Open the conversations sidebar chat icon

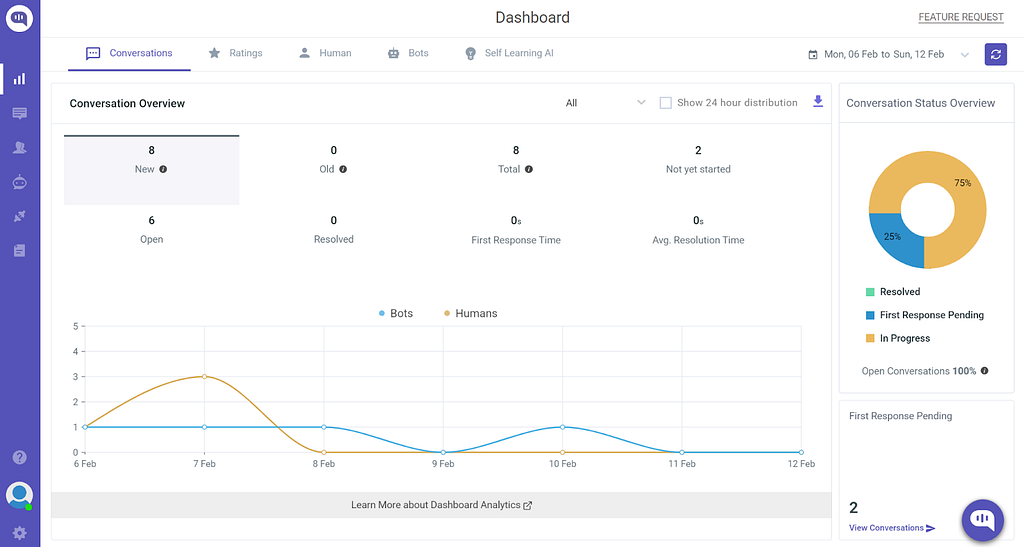tap(20, 114)
